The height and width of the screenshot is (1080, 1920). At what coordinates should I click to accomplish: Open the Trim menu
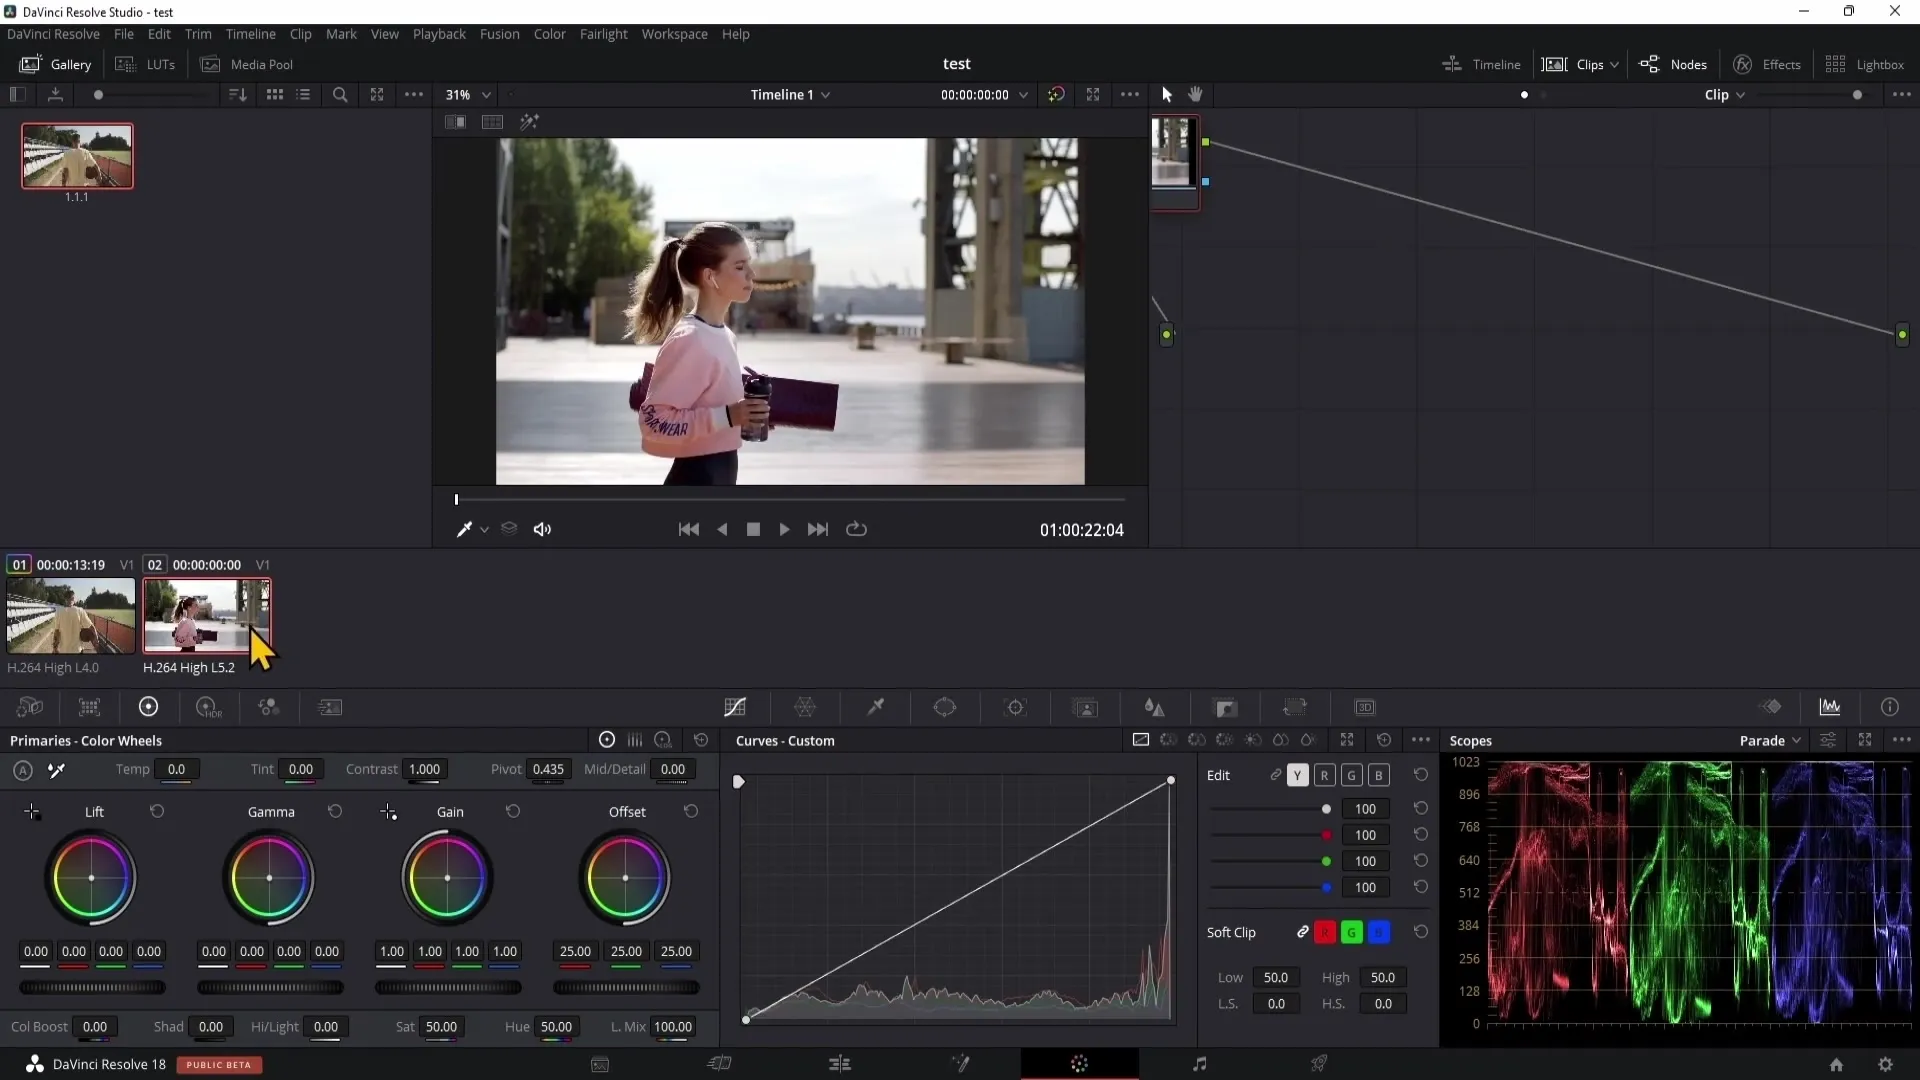(x=198, y=34)
